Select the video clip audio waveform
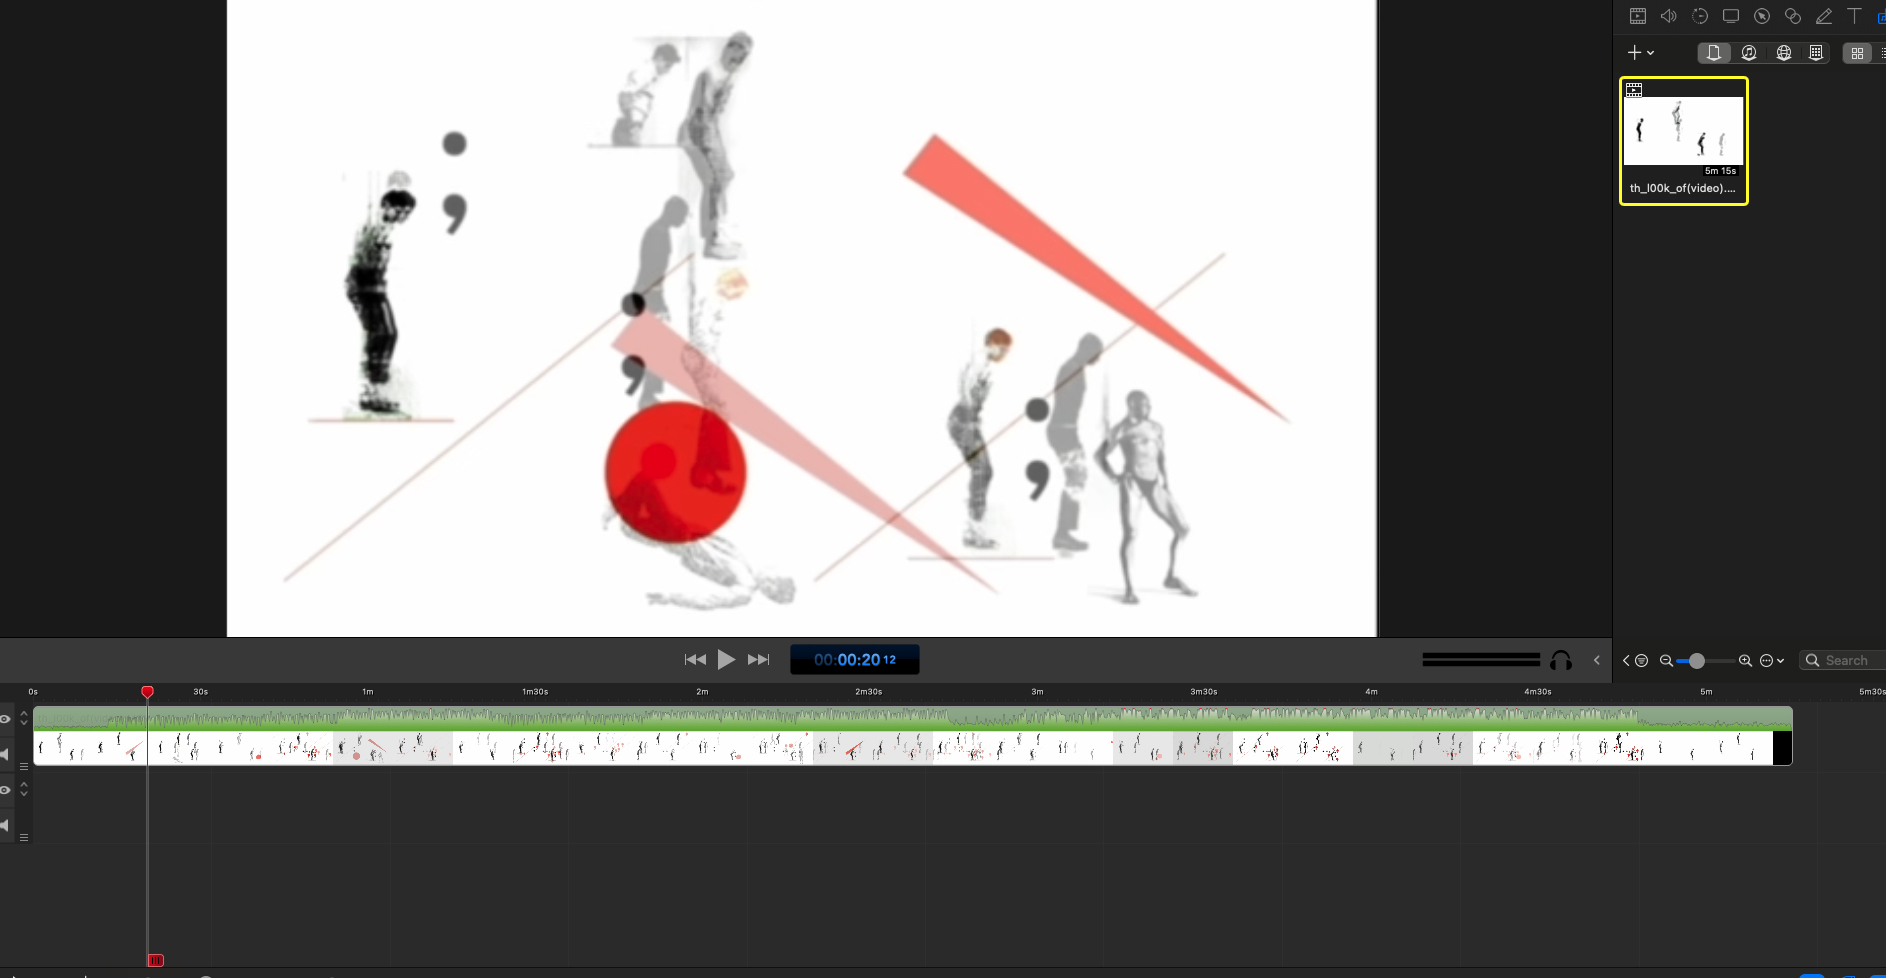The width and height of the screenshot is (1886, 978). (912, 718)
